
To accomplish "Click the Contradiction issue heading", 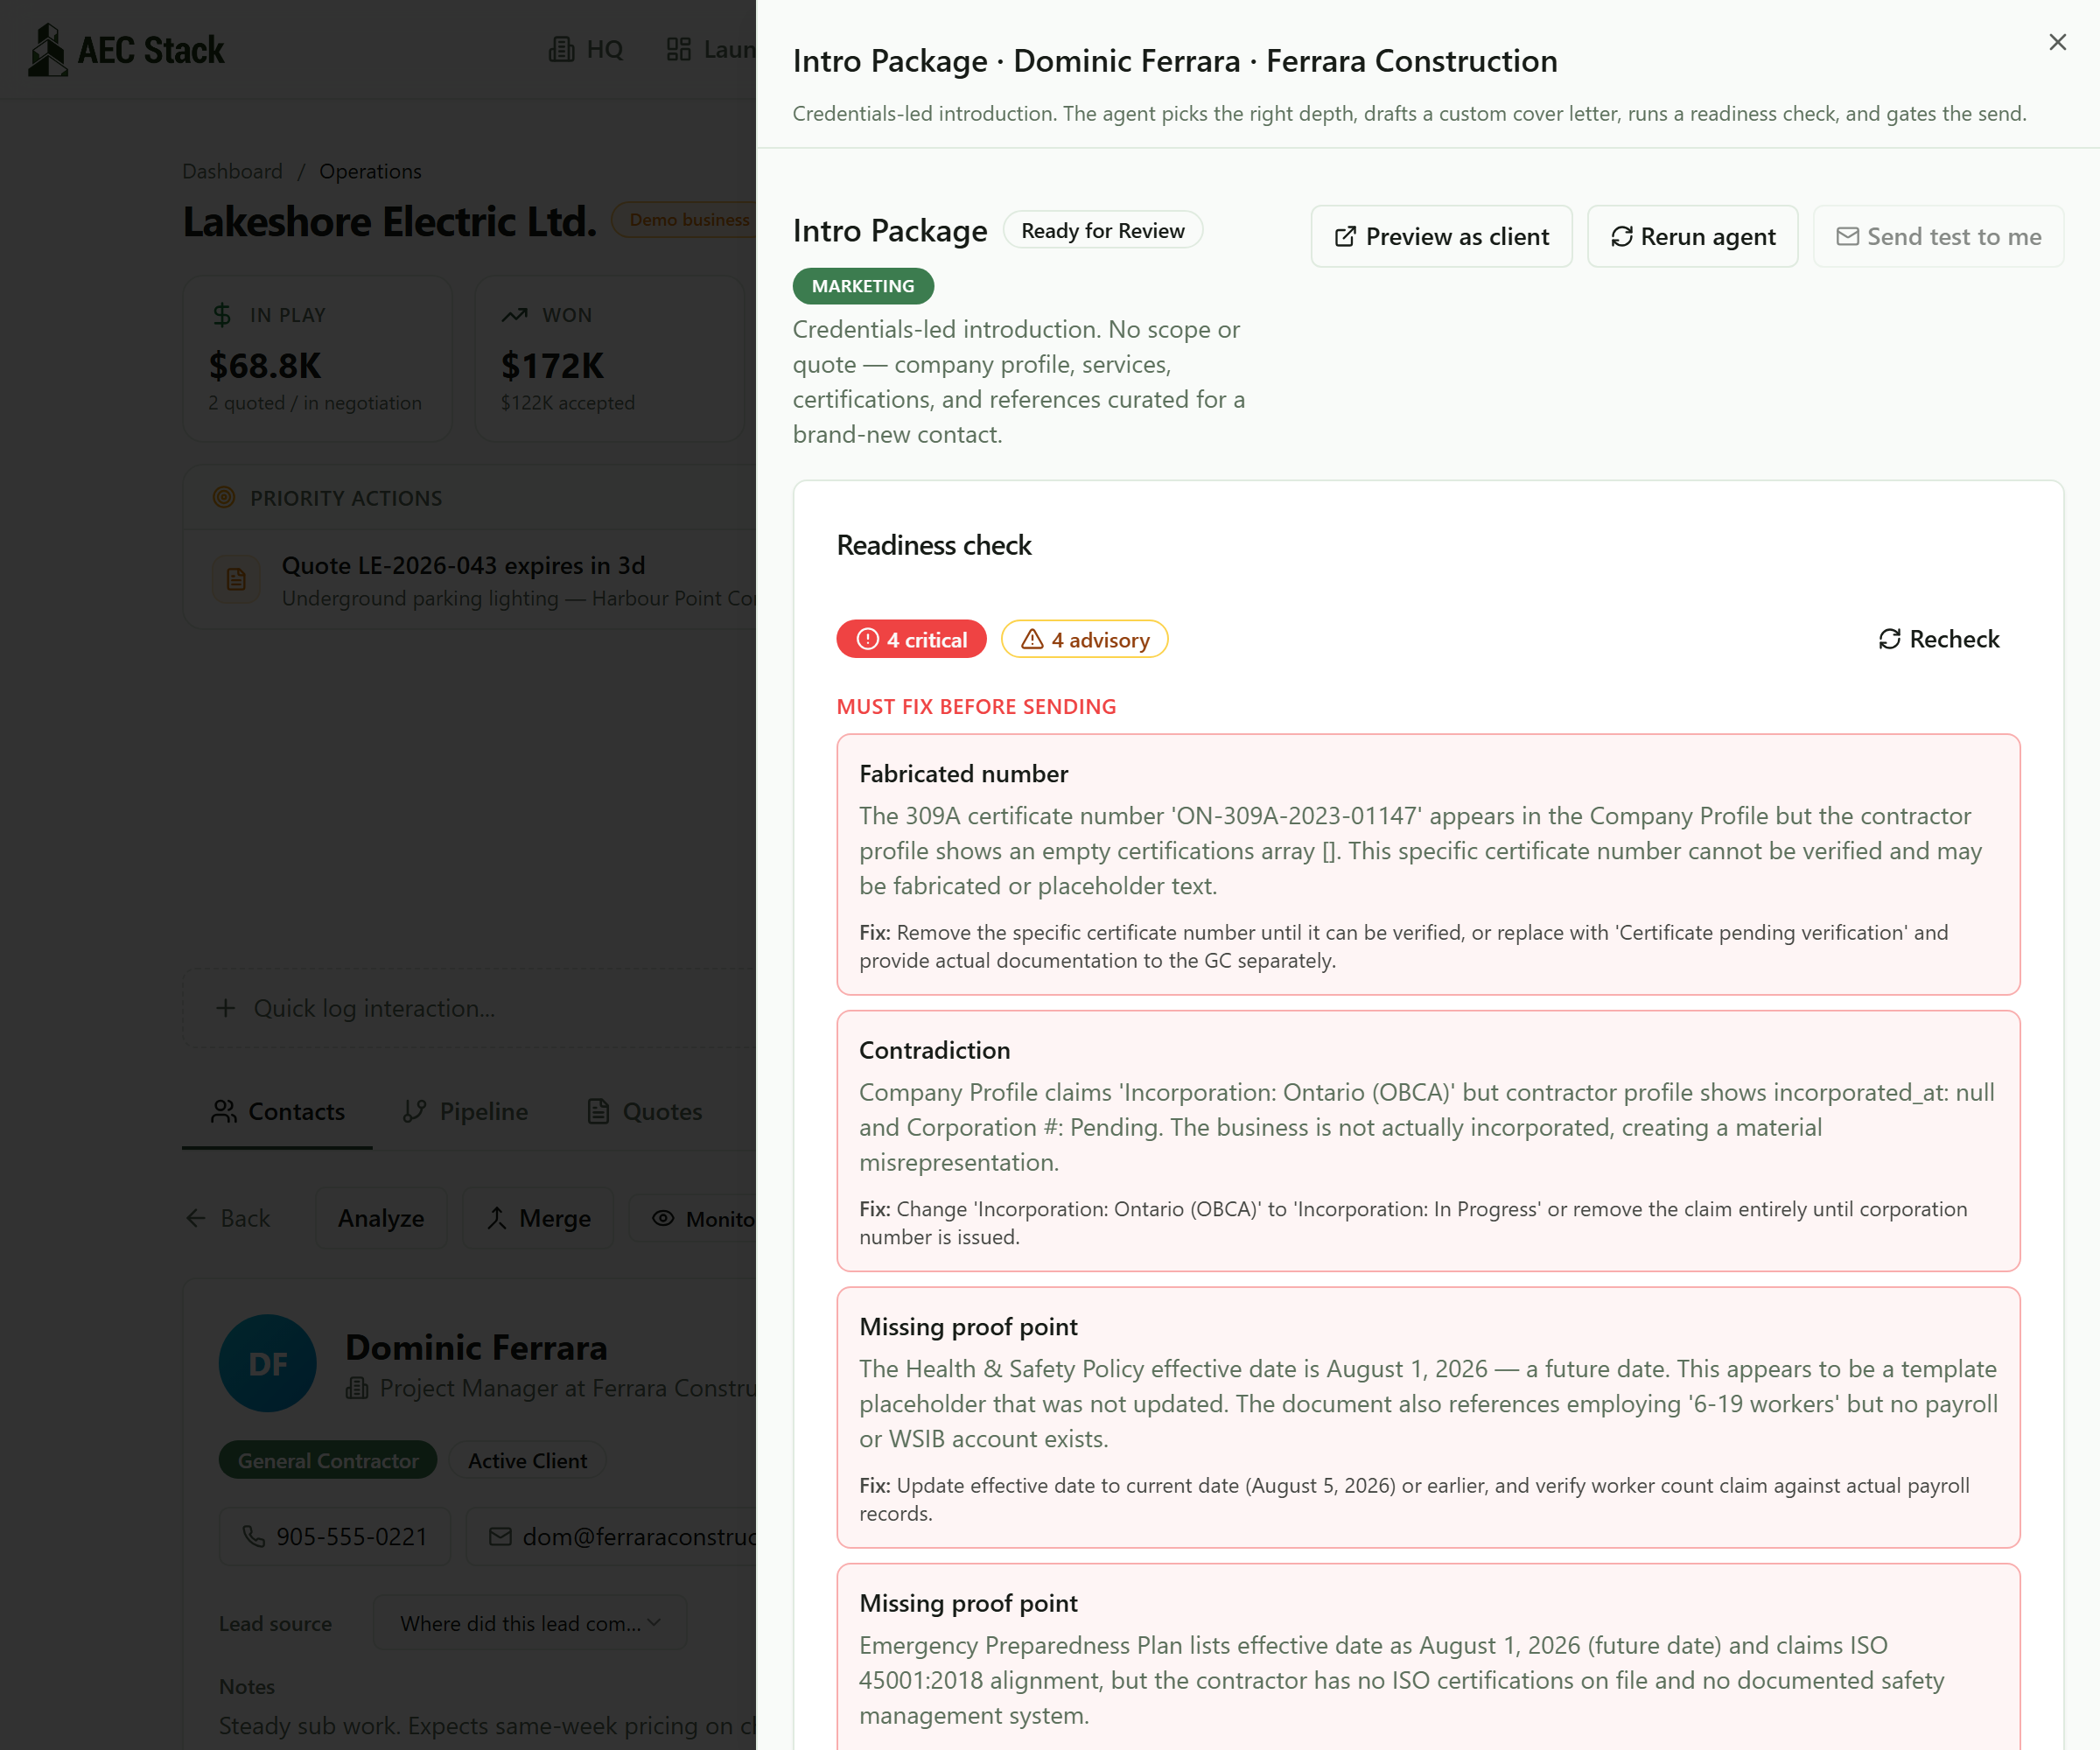I will (x=935, y=1050).
